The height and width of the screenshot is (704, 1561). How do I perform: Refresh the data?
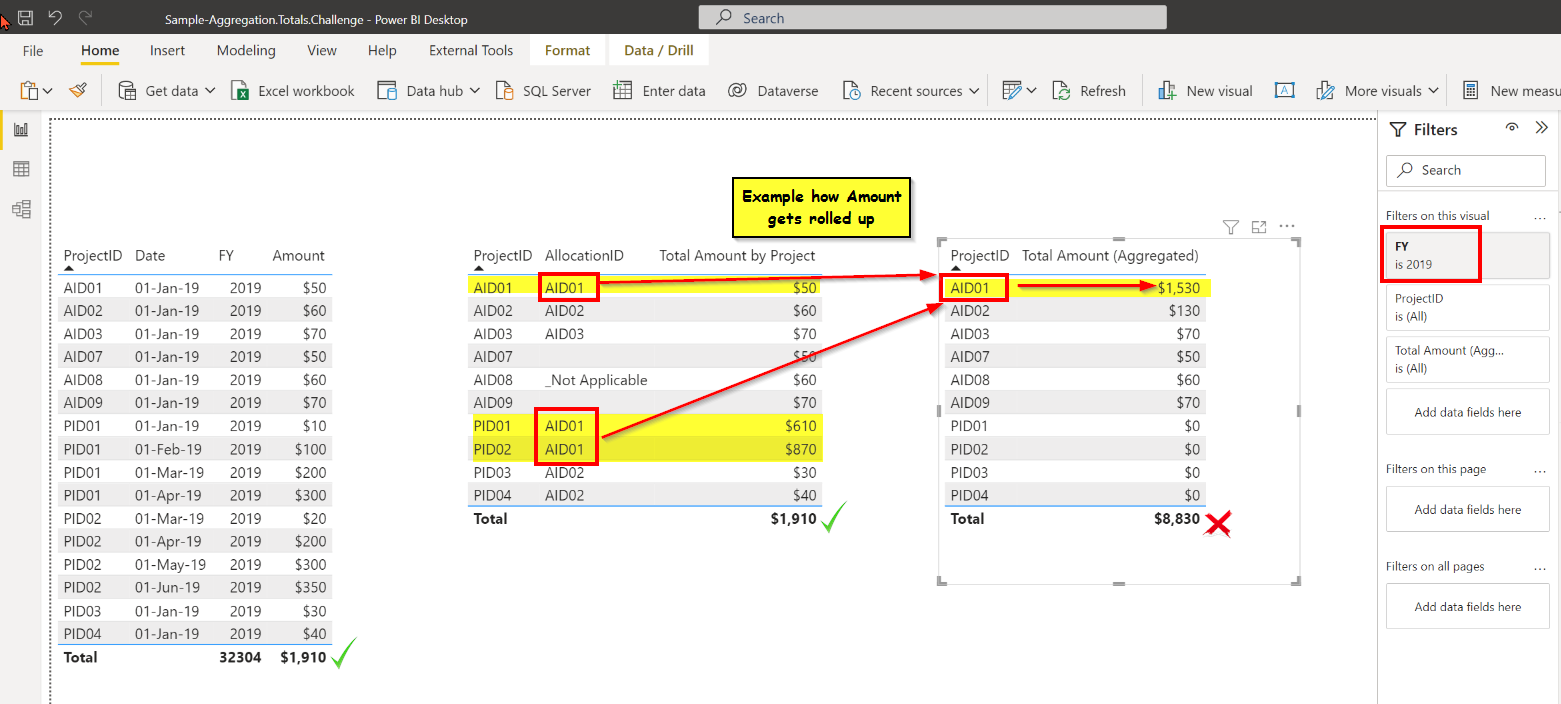coord(1089,91)
